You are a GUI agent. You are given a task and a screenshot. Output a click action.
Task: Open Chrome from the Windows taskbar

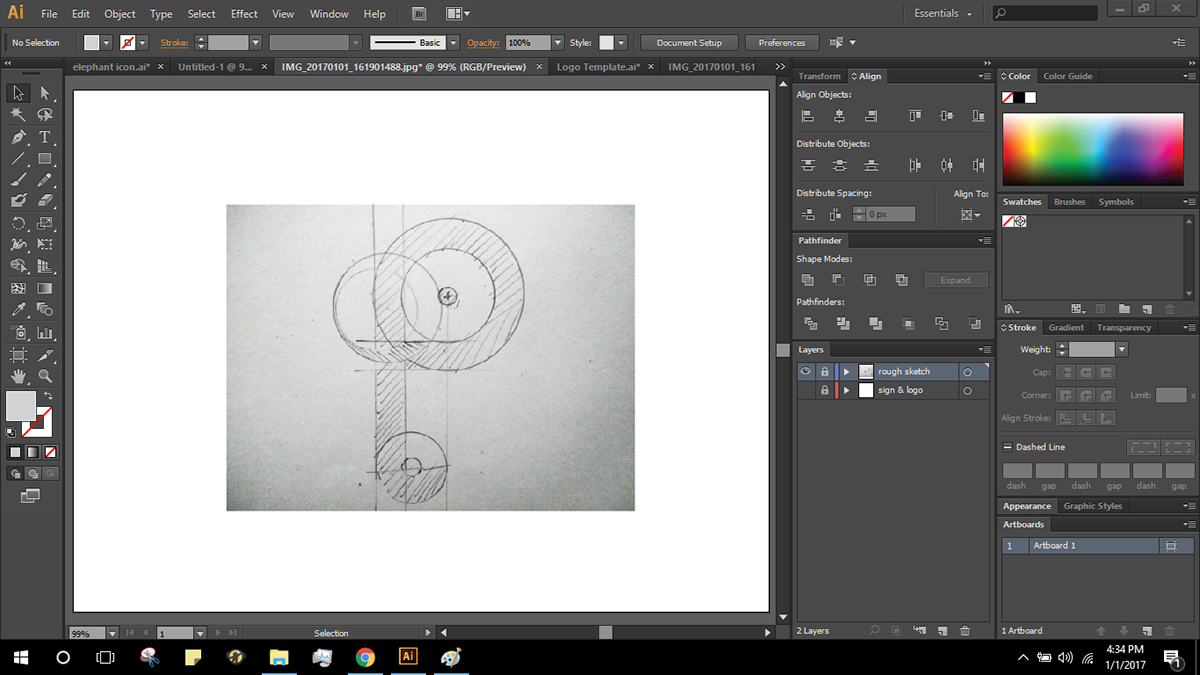click(x=365, y=657)
